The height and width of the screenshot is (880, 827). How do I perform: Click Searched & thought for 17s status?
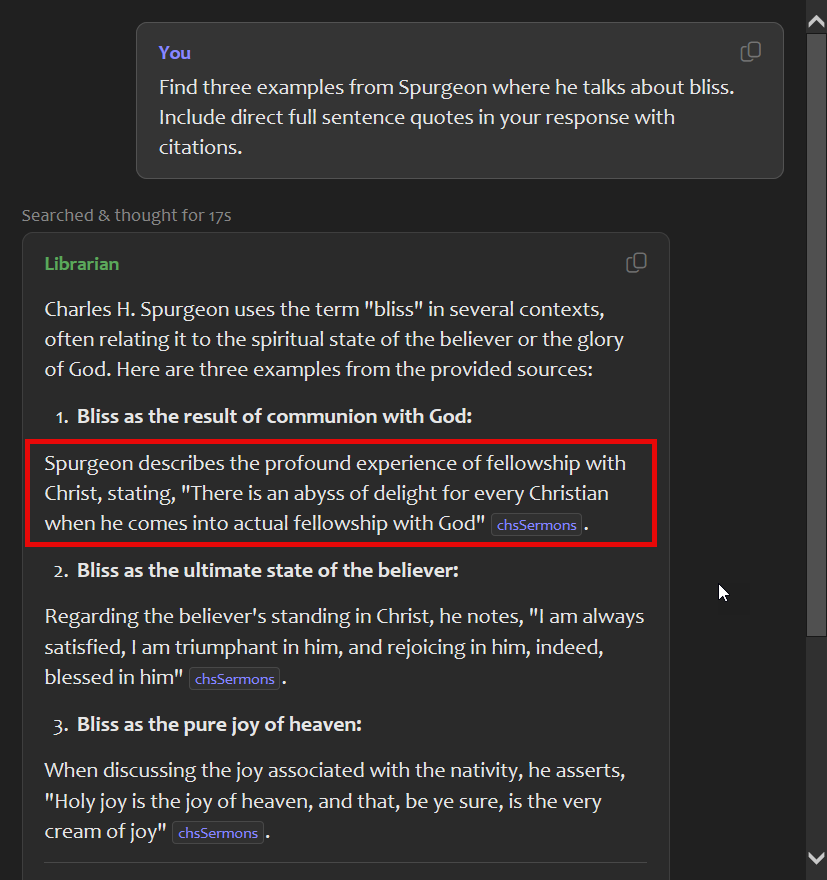click(x=126, y=216)
